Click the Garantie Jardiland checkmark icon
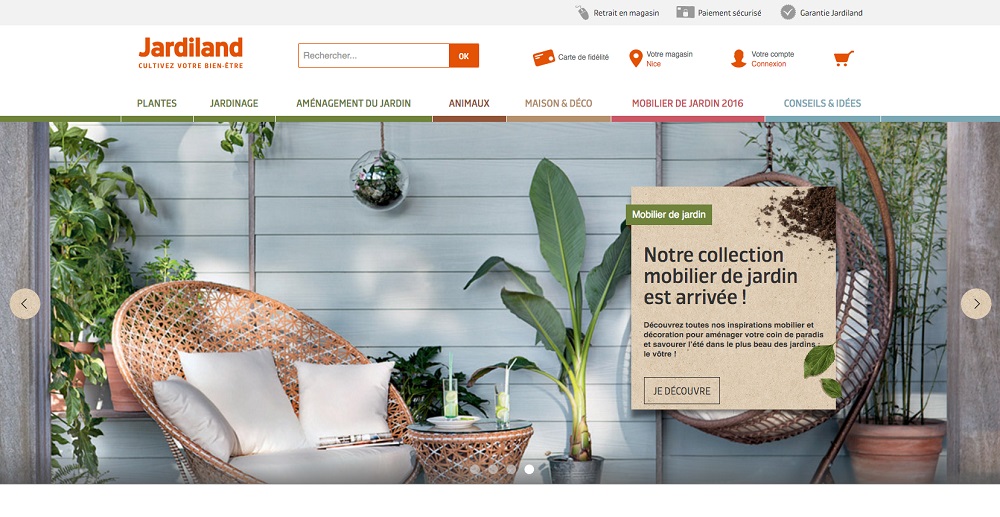 [x=788, y=12]
